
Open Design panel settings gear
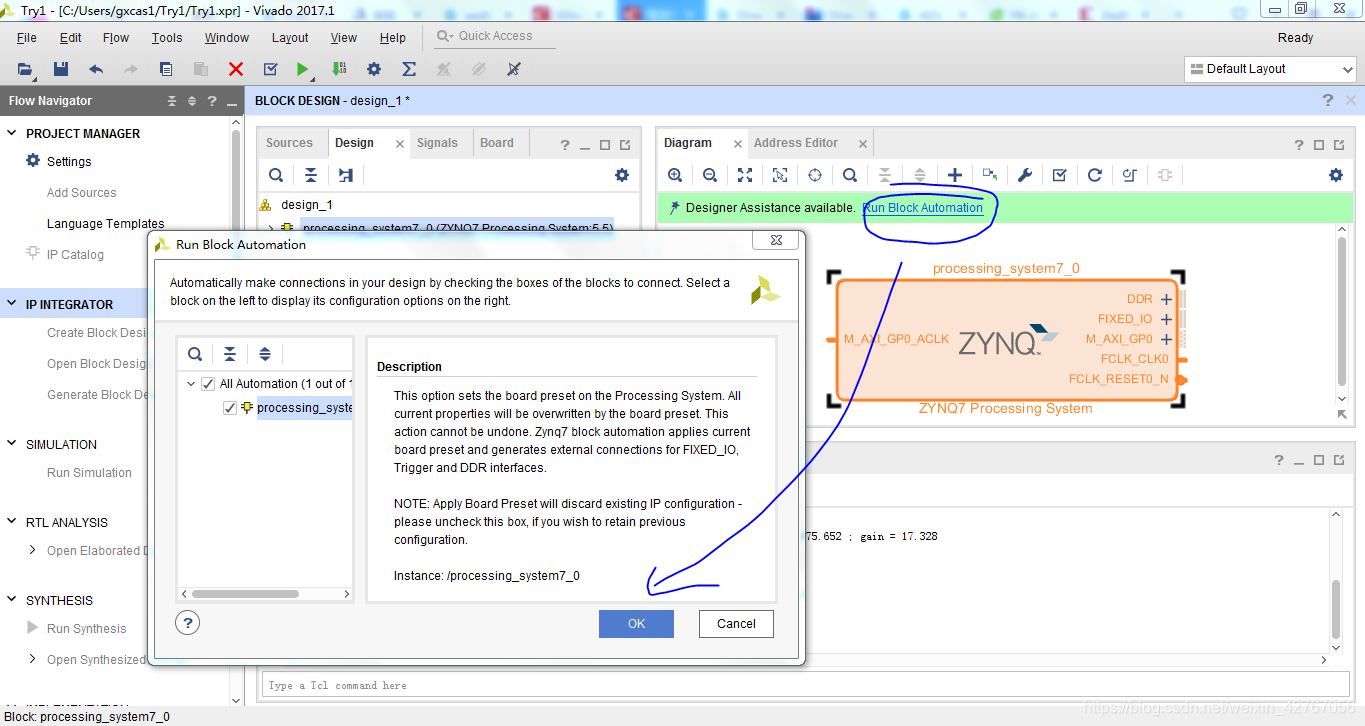pos(622,175)
